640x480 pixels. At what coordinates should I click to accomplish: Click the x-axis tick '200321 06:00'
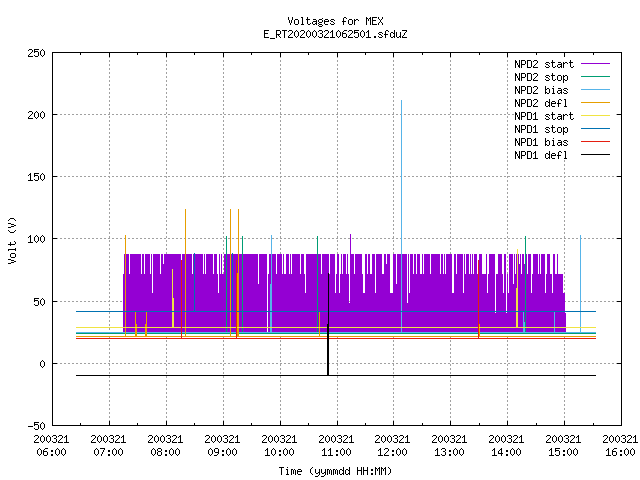click(x=51, y=446)
